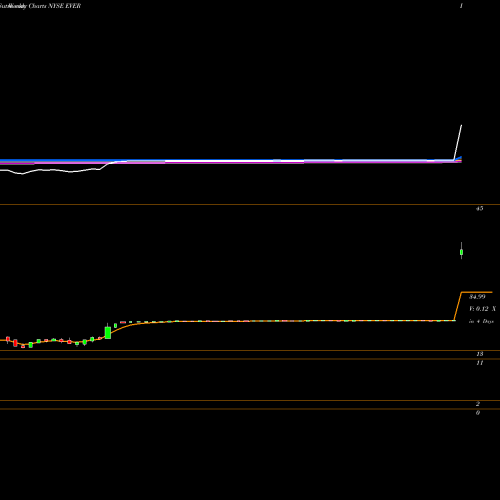Select the isolated green candlestick below 45

click(461, 252)
